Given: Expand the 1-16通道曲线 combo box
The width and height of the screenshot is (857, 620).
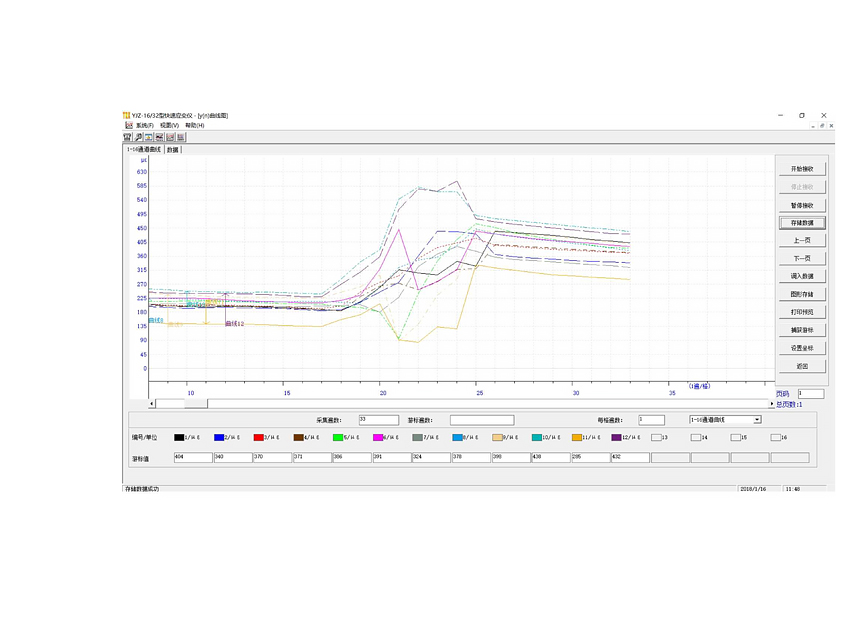Looking at the screenshot, I should click(757, 420).
